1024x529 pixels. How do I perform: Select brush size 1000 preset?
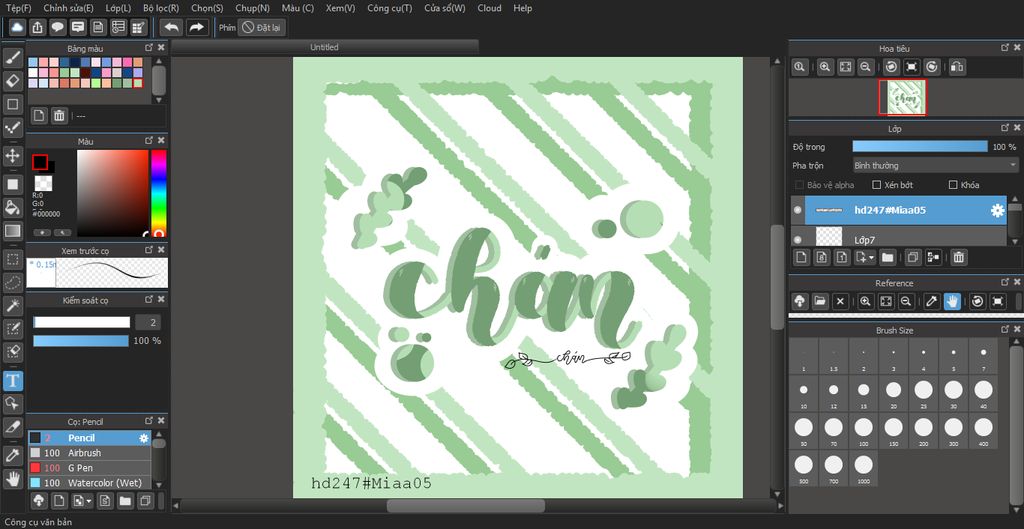pos(863,468)
